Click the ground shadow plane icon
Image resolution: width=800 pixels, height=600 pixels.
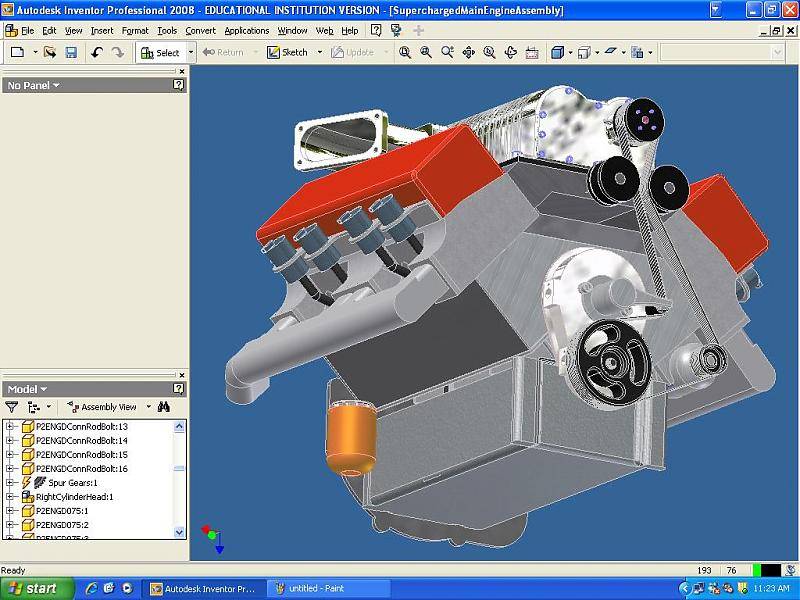611,52
